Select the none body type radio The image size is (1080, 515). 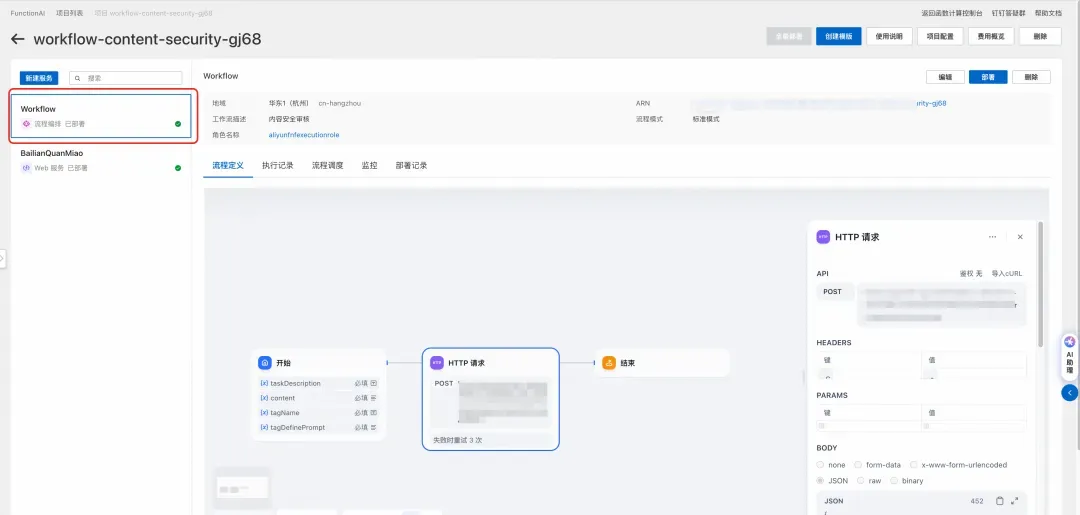pyautogui.click(x=820, y=465)
